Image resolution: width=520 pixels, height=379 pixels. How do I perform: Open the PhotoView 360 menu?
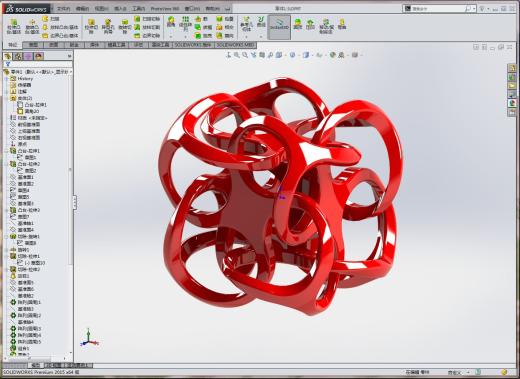[x=165, y=9]
